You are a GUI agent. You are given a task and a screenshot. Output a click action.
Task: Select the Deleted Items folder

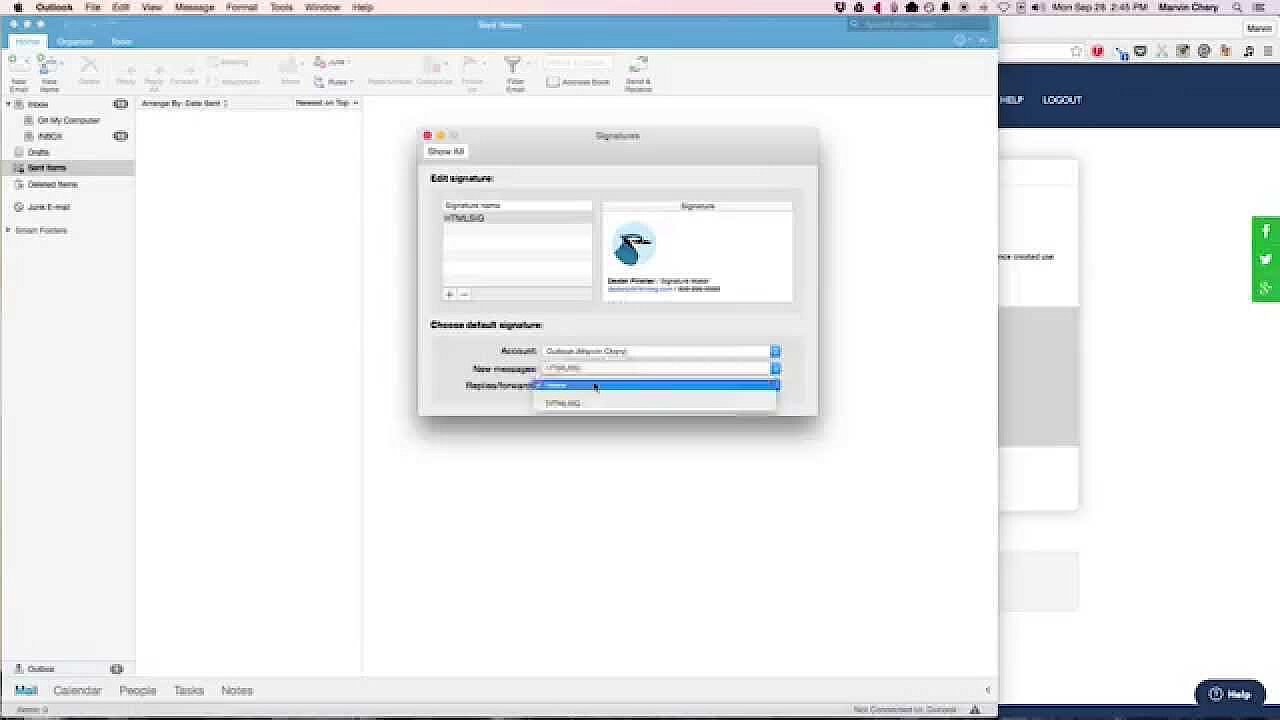52,184
